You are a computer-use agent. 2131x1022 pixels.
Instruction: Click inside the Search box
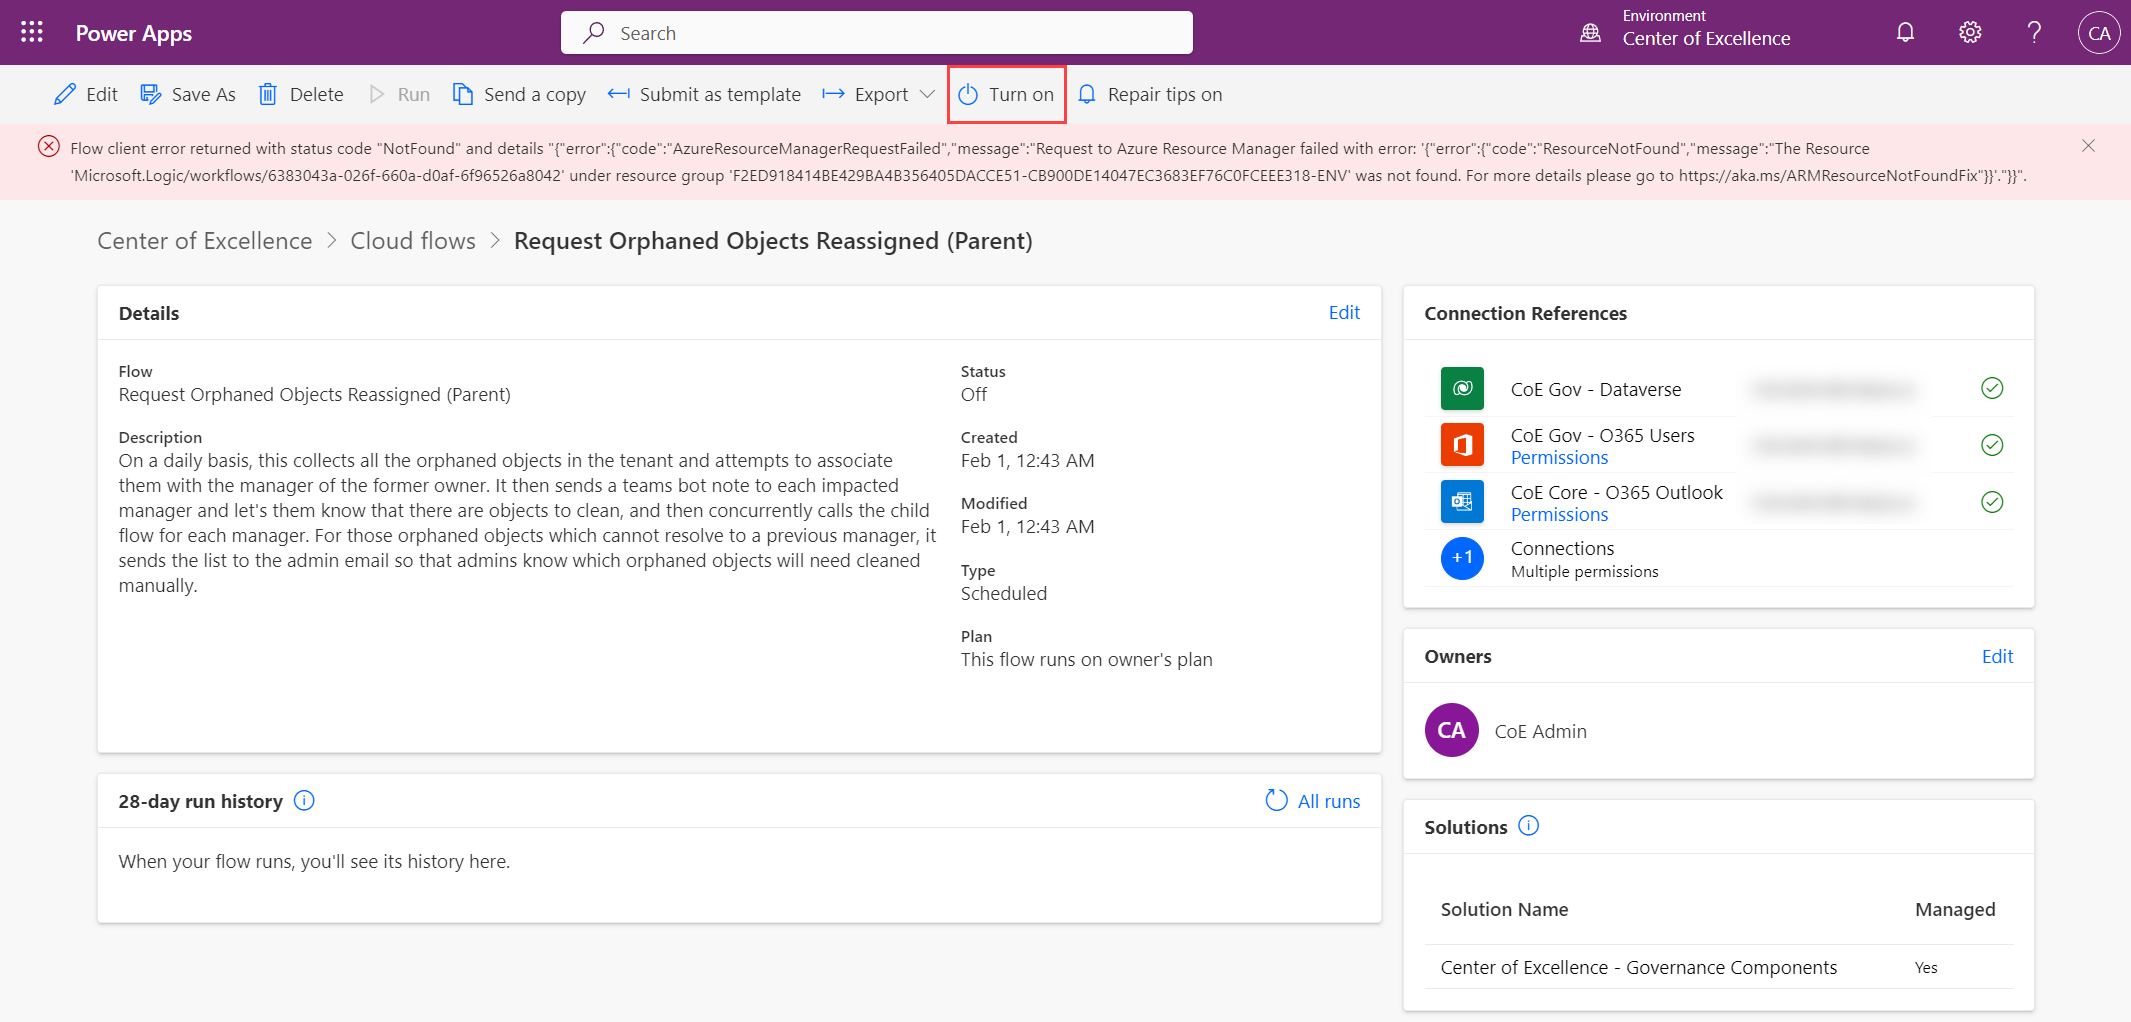[876, 32]
